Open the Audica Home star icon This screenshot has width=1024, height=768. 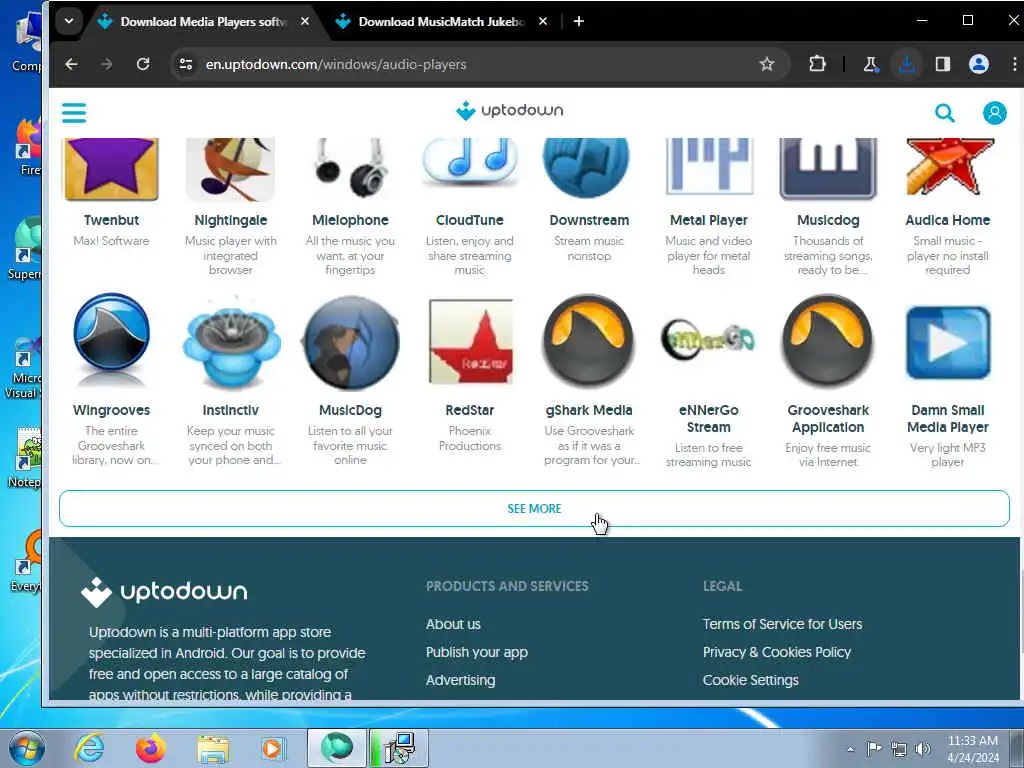948,166
